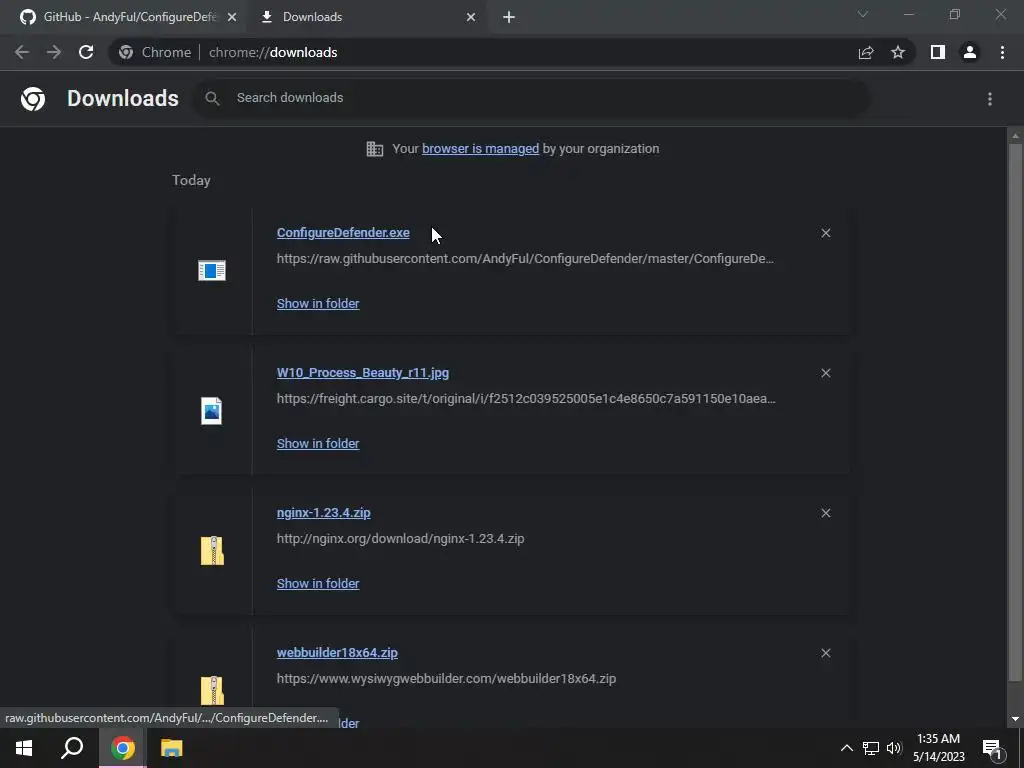The image size is (1024, 768).
Task: Show hidden system tray icons
Action: pos(846,748)
